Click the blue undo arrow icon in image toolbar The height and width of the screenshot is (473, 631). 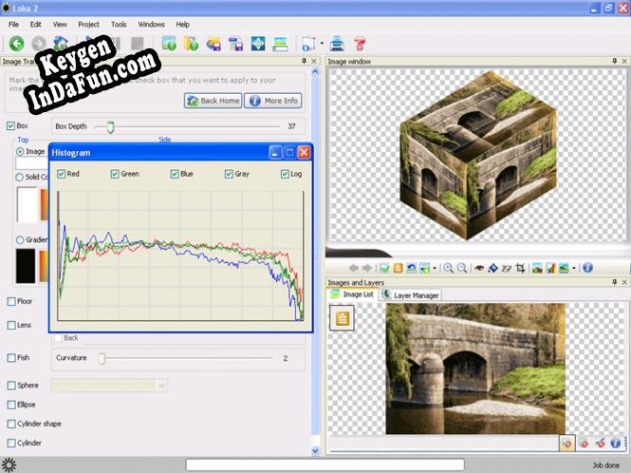411,268
